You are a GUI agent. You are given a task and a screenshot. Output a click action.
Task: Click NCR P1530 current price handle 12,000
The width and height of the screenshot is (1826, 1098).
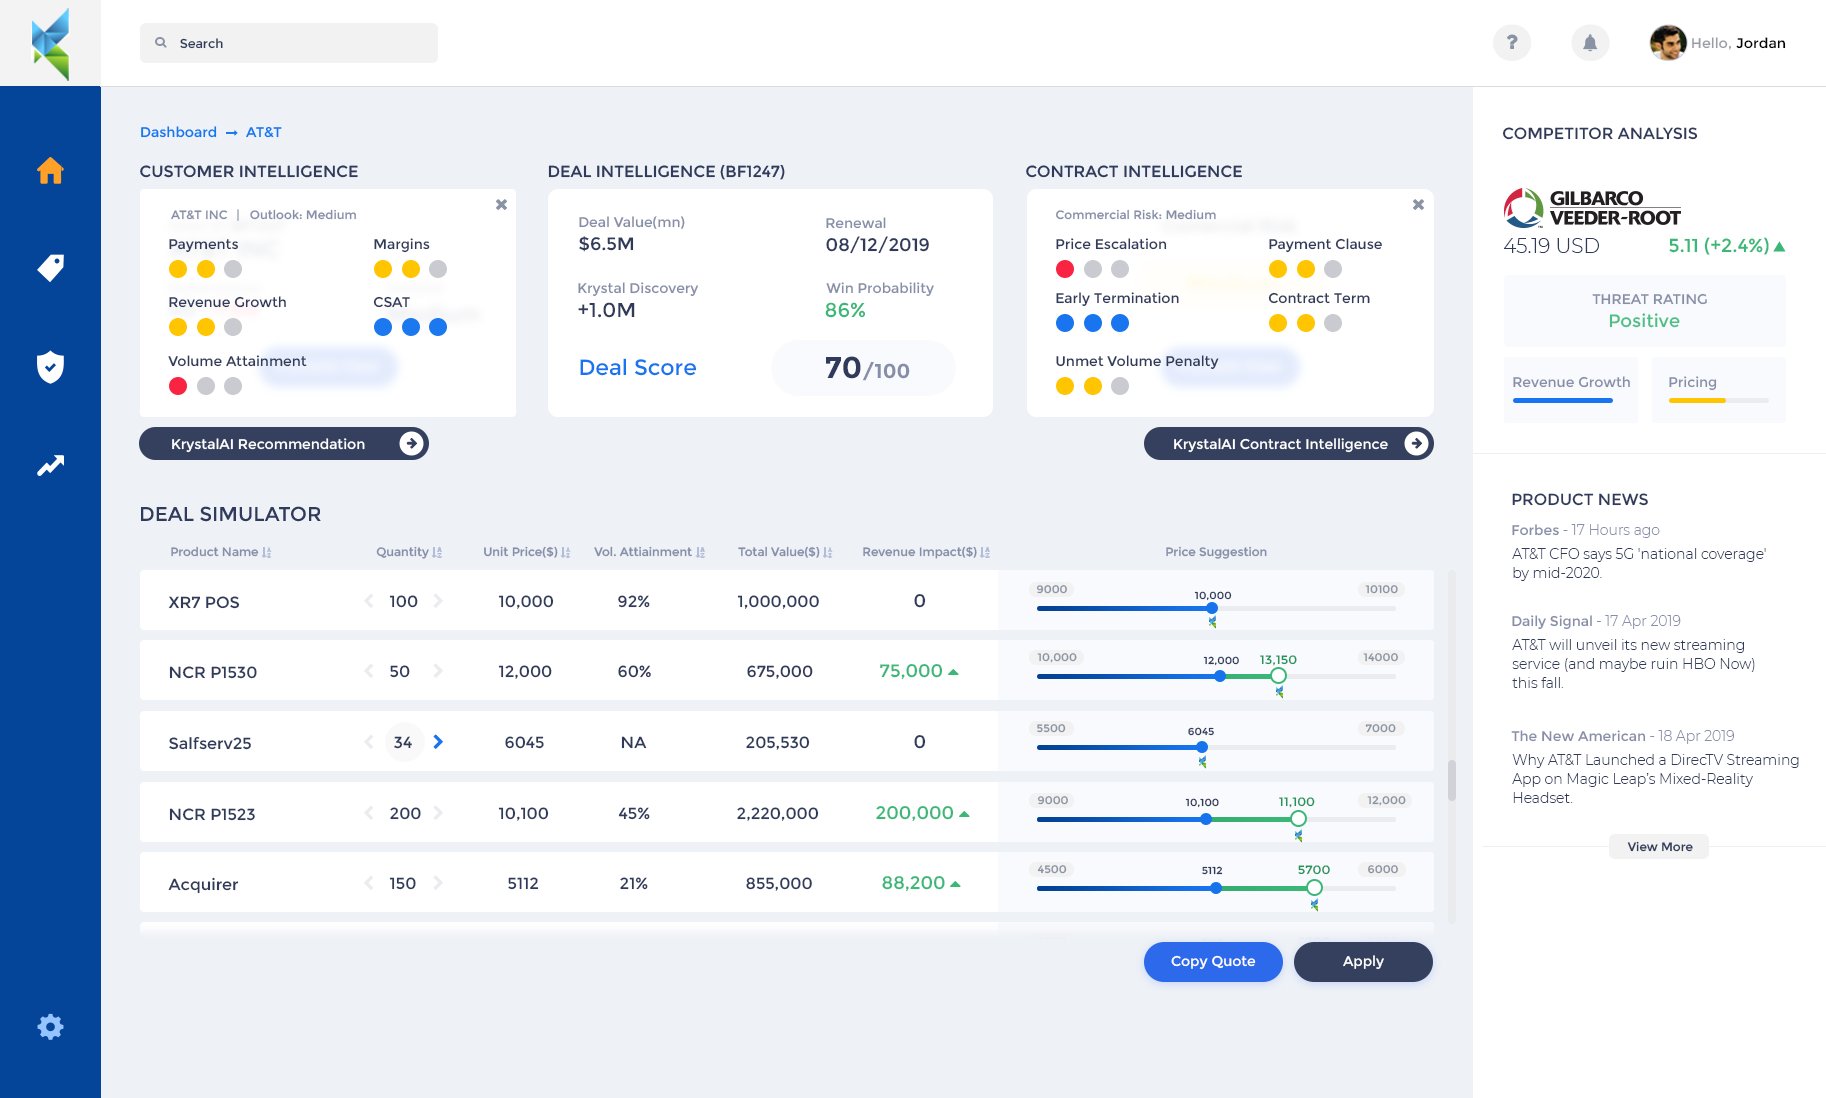coord(1220,676)
